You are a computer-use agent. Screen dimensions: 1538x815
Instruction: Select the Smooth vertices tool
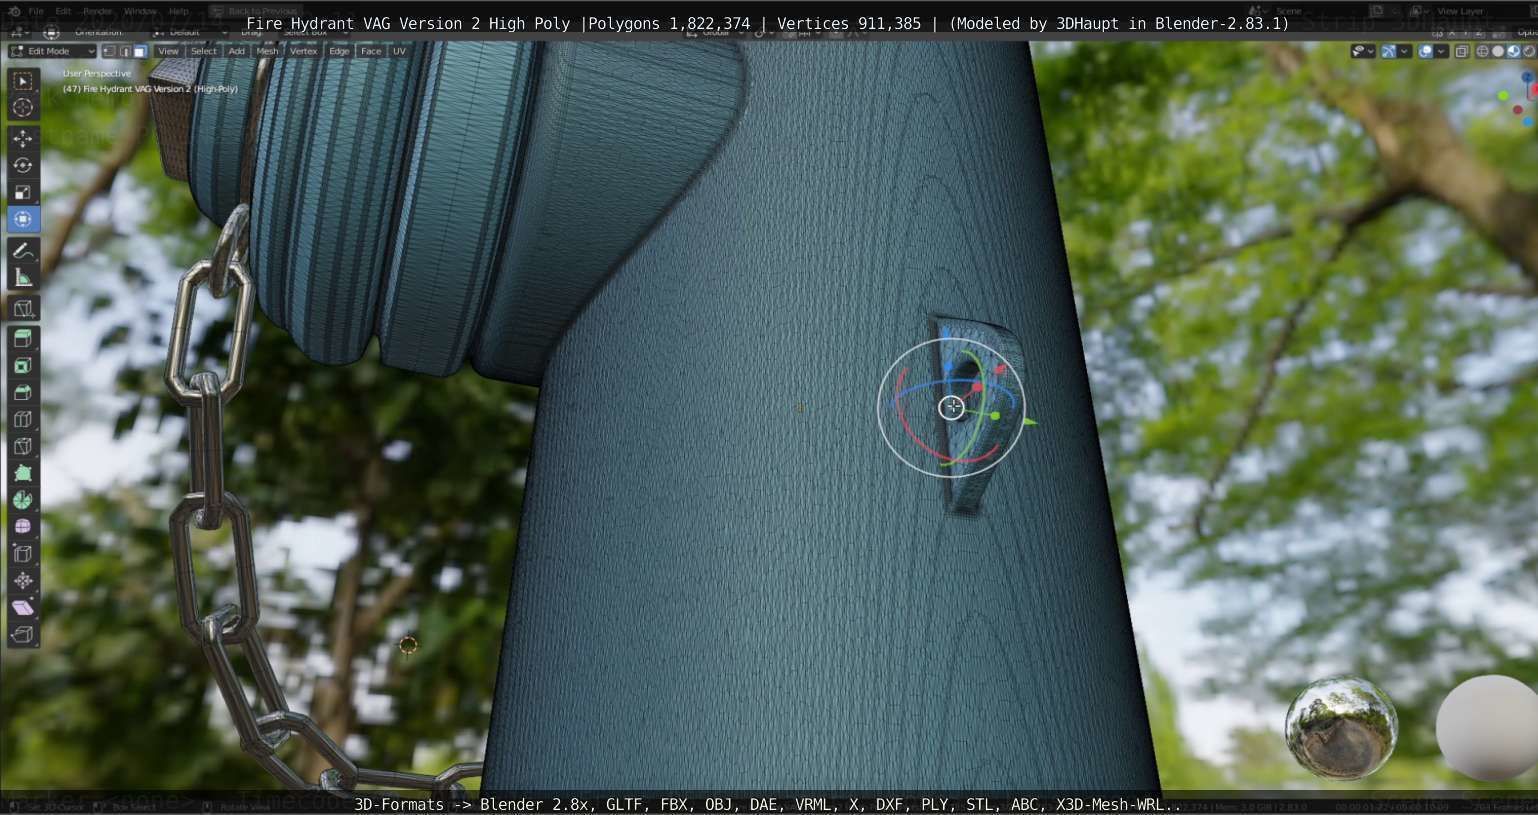23,527
